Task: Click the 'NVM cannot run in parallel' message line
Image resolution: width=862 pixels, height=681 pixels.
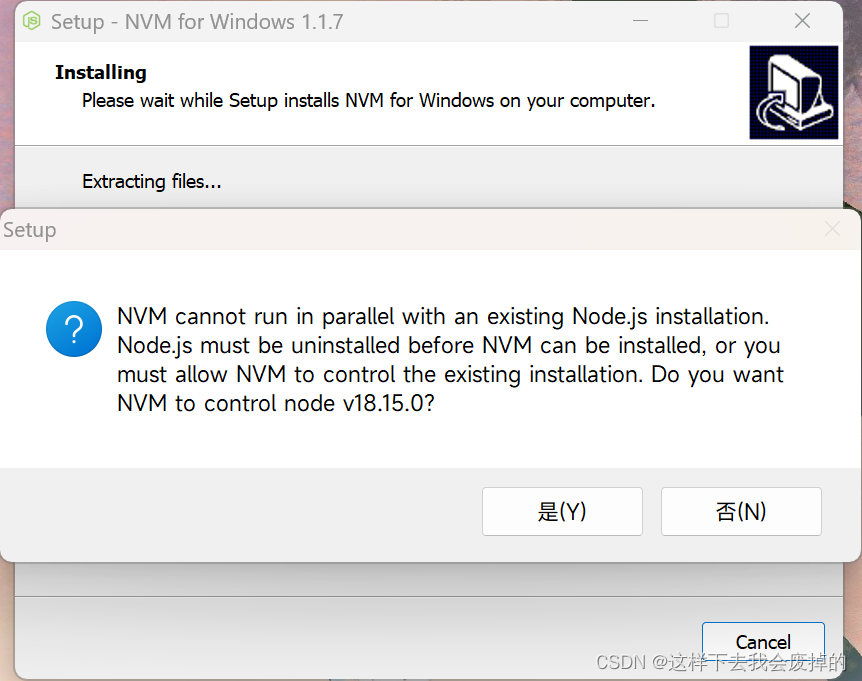Action: coord(443,317)
